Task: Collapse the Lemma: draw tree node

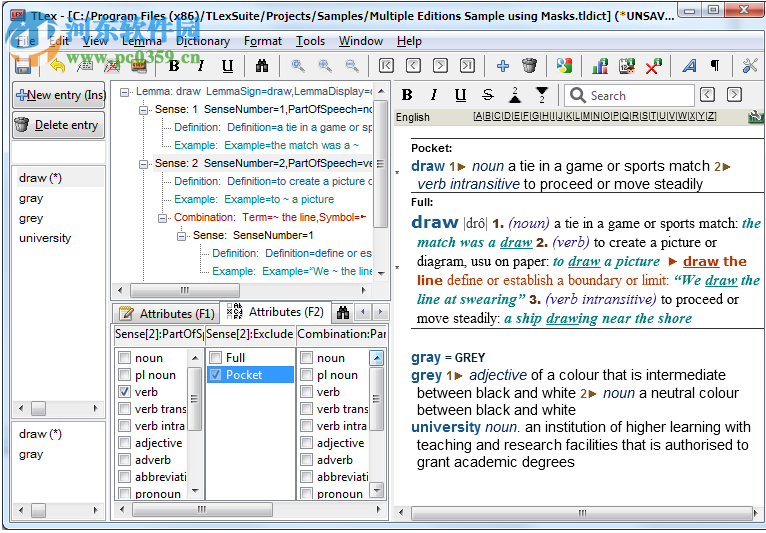Action: pos(124,91)
